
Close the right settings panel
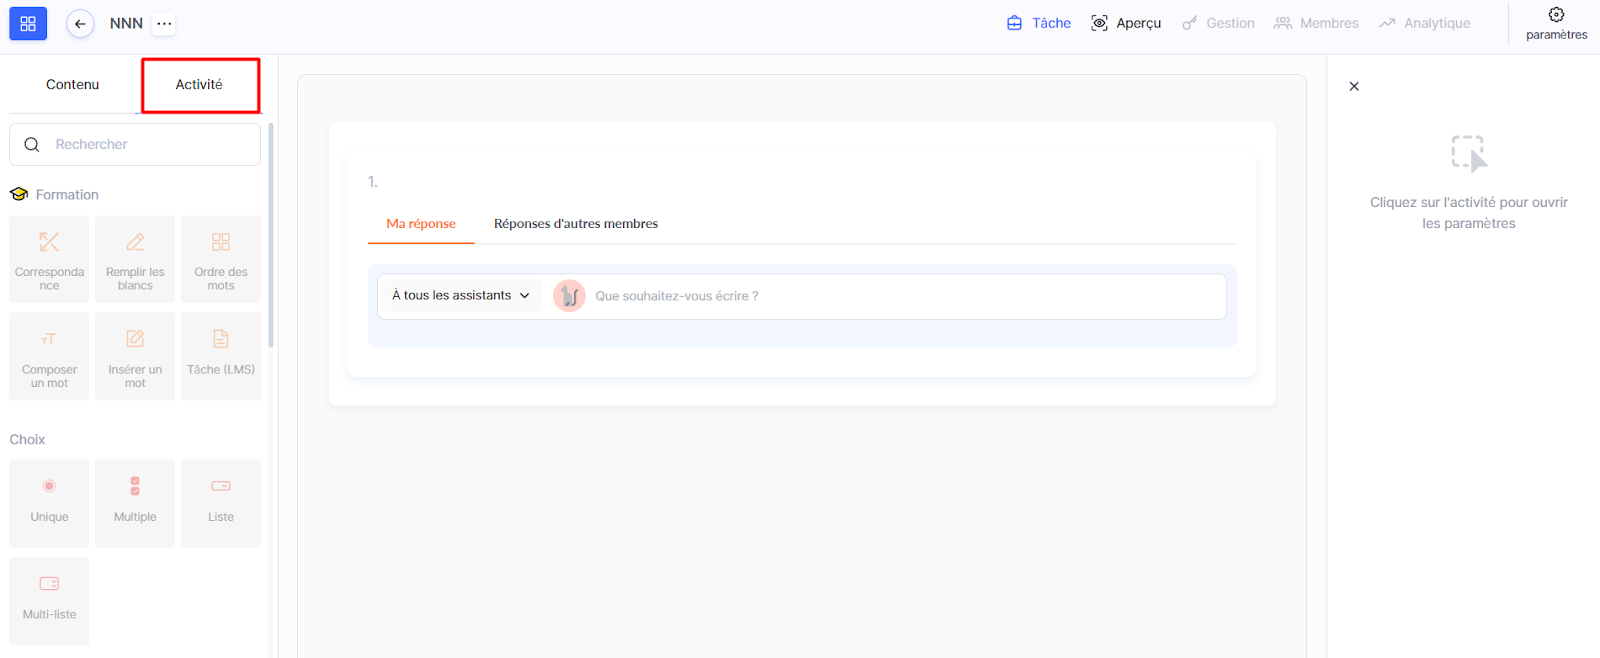point(1354,87)
